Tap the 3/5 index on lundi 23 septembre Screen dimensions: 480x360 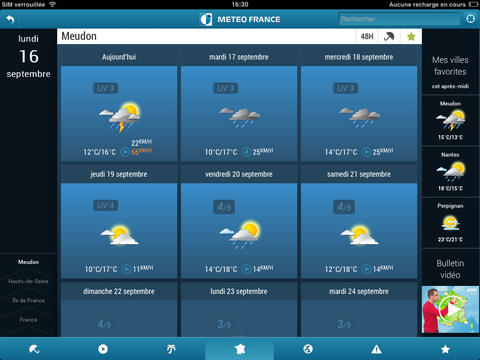pos(224,324)
